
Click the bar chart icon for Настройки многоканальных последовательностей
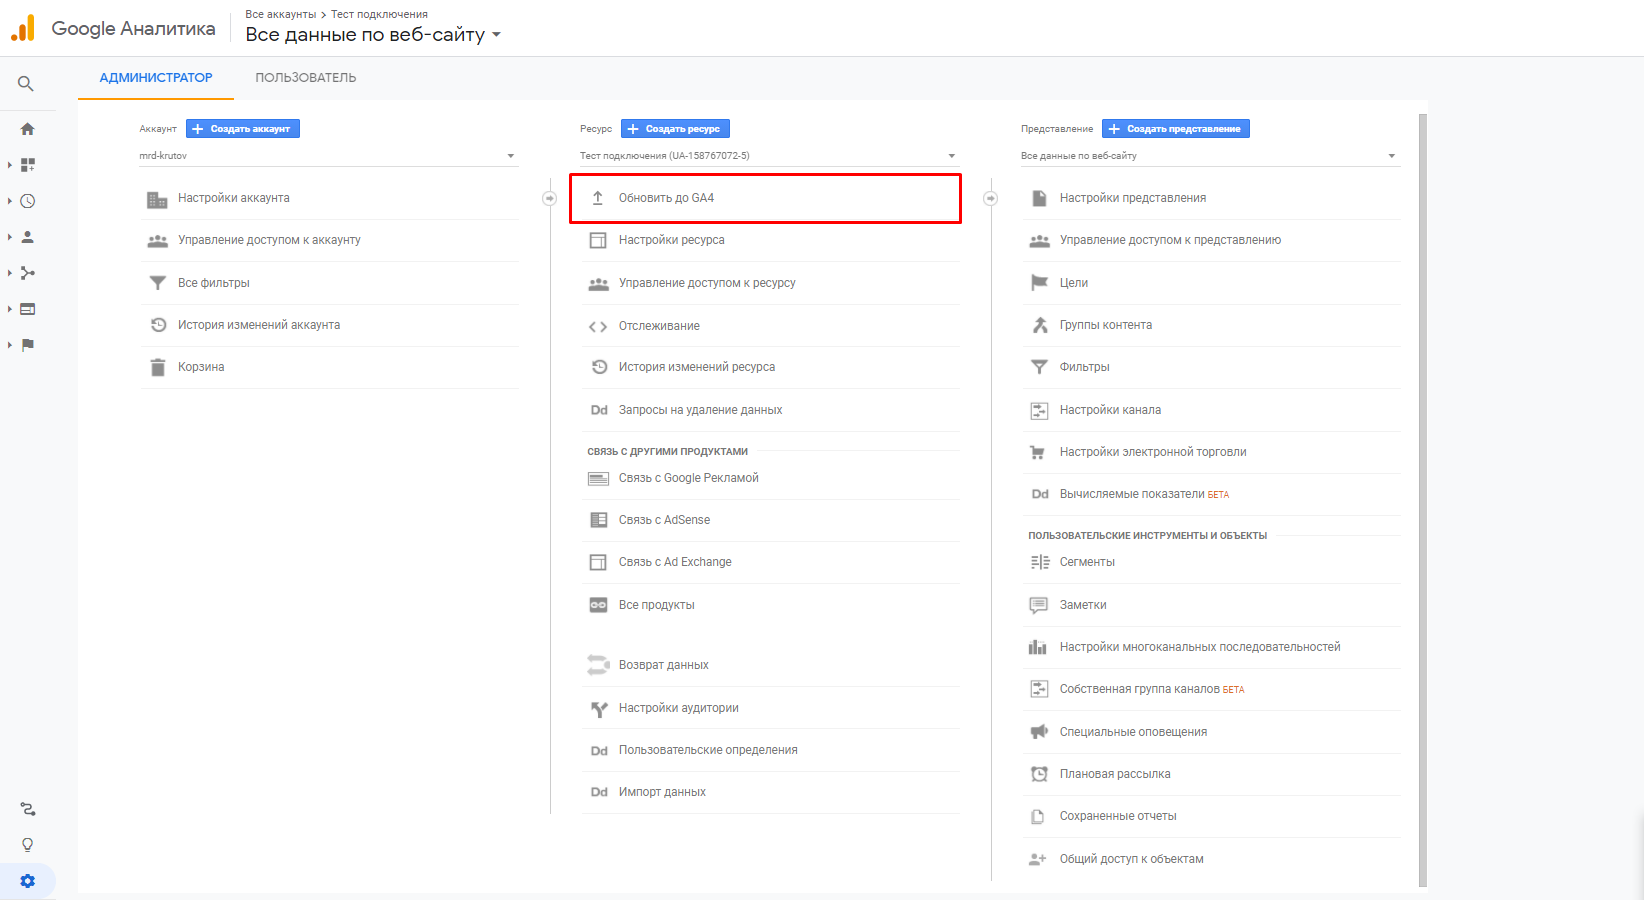click(1038, 647)
